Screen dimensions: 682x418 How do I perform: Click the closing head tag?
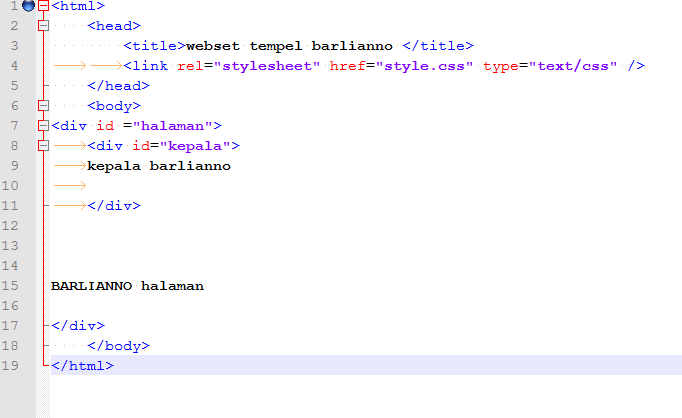[118, 86]
